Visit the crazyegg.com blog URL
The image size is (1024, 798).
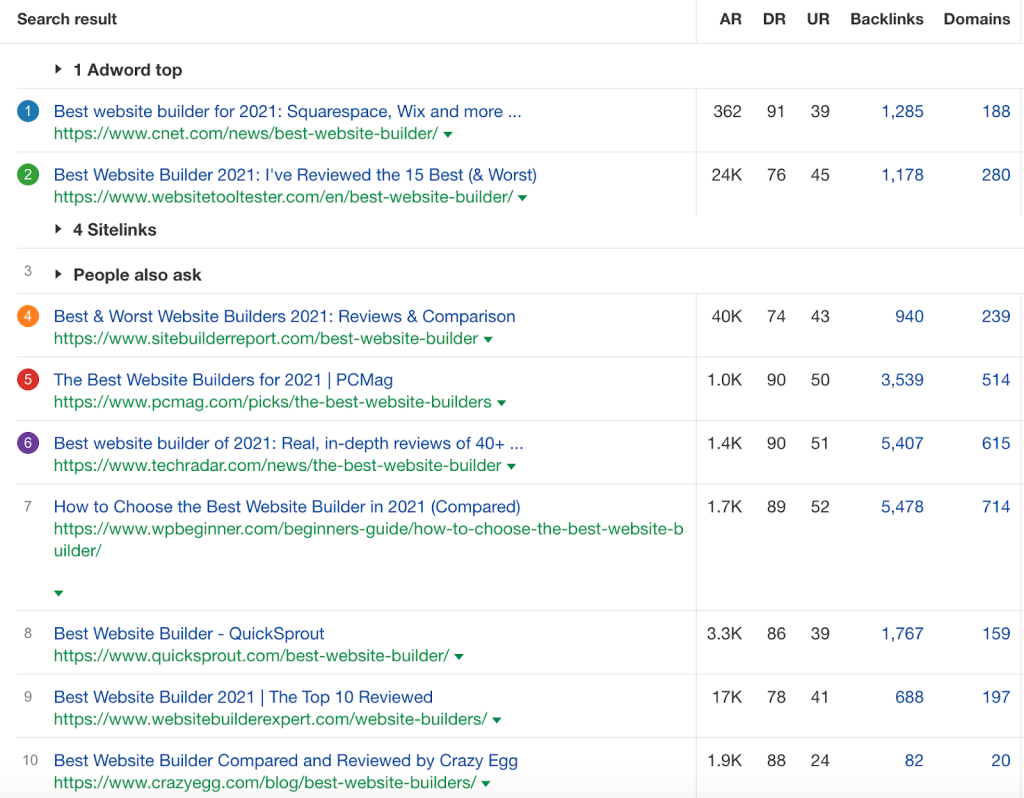(264, 782)
